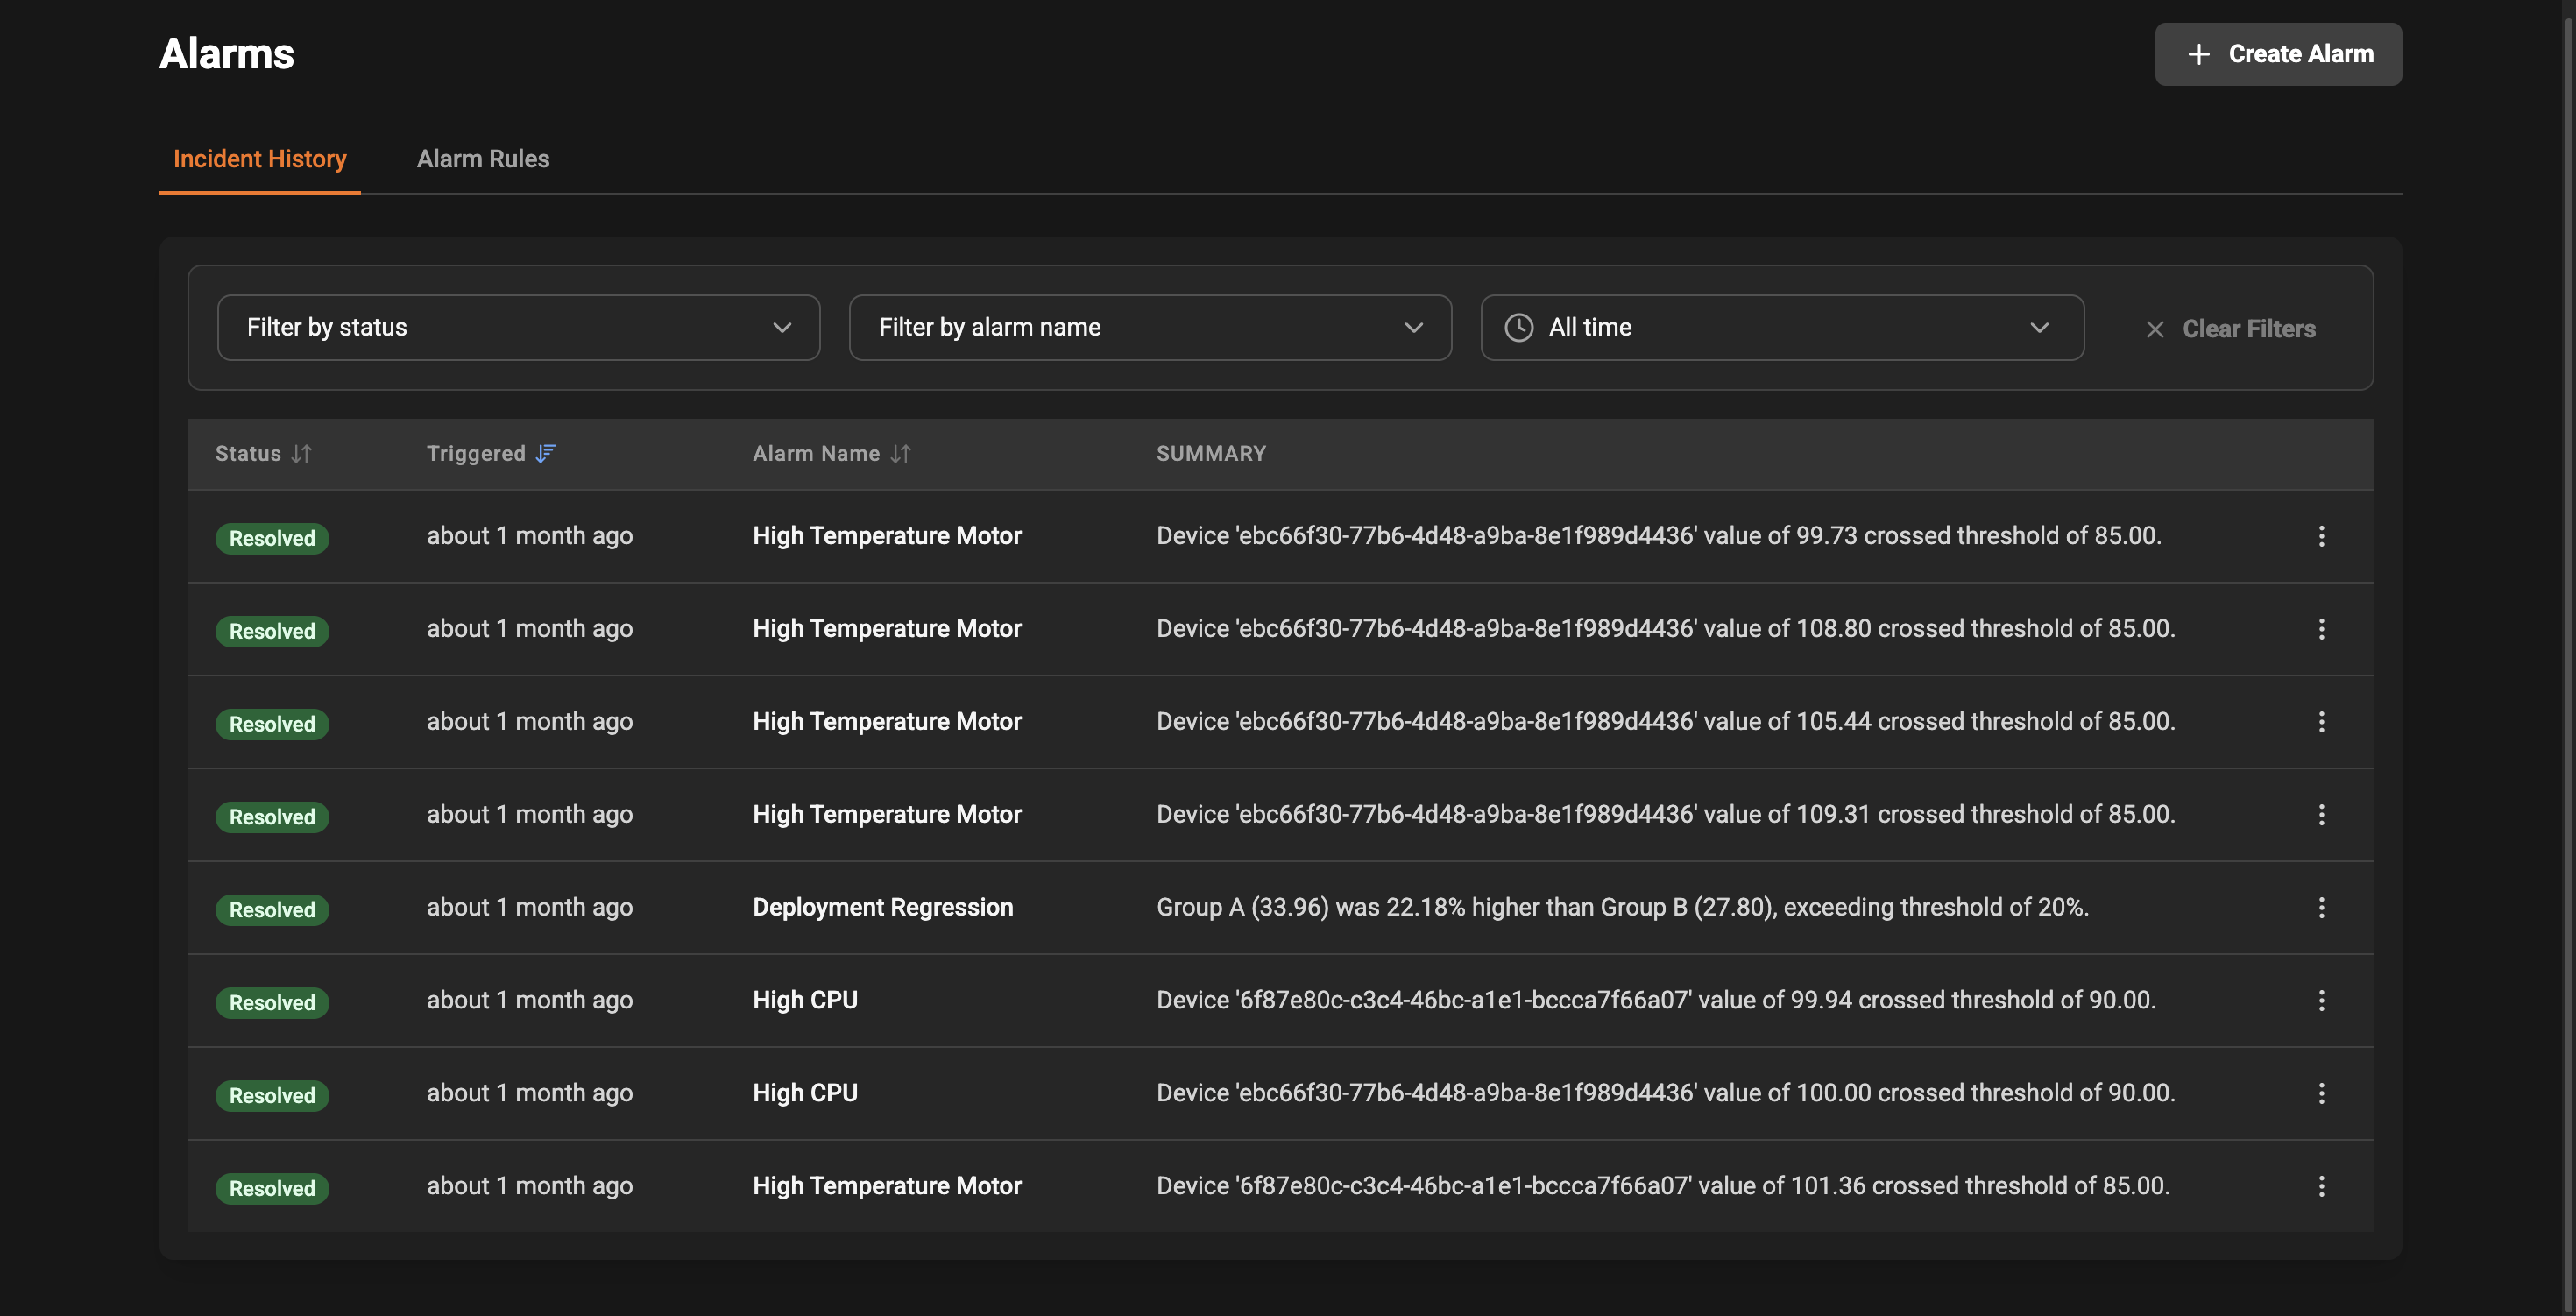
Task: Click Clear Filters to reset filters
Action: (x=2249, y=328)
